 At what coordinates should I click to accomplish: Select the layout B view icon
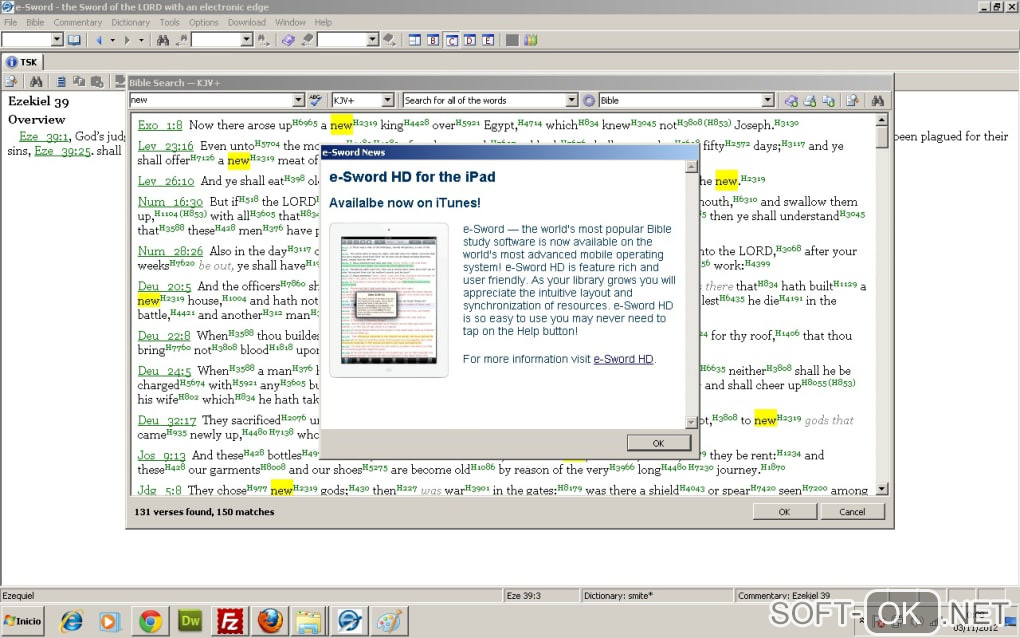[433, 40]
